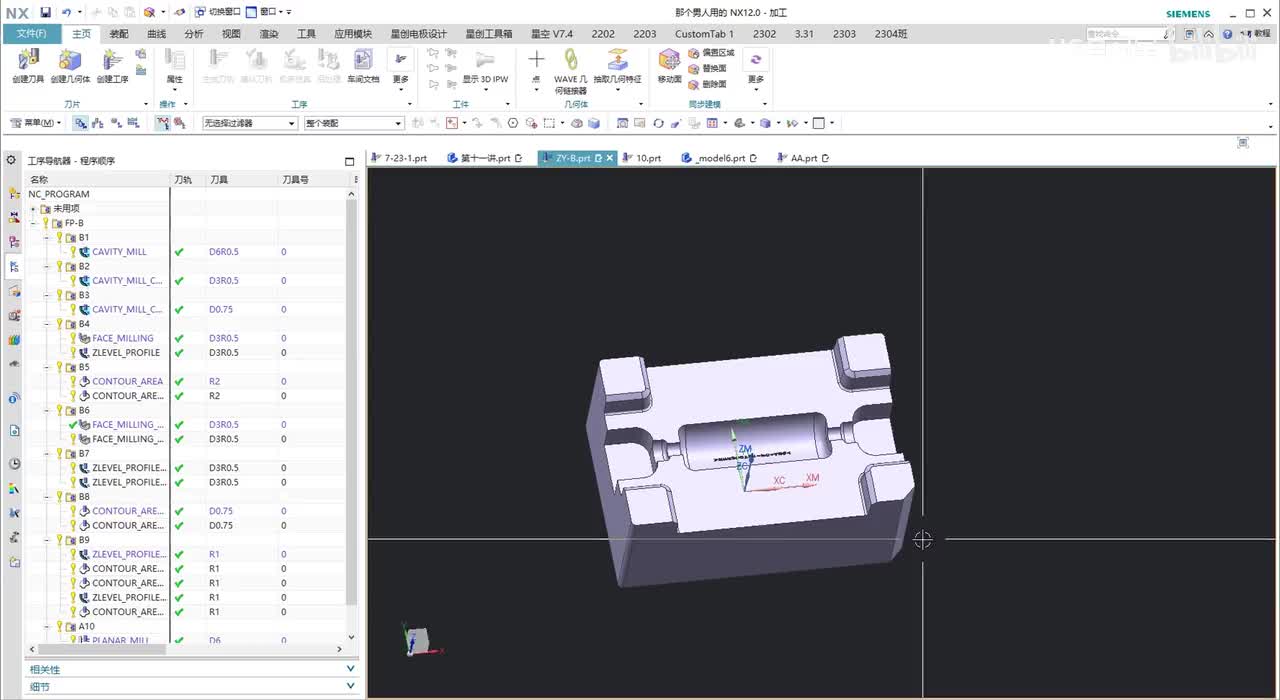Expand the 相关性 section
This screenshot has height=700, width=1280.
(350, 669)
